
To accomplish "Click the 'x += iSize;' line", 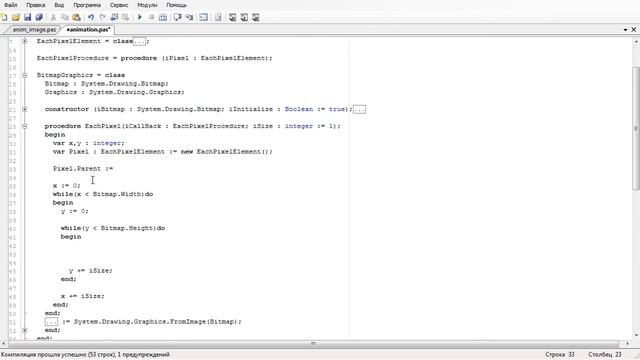I will click(83, 296).
